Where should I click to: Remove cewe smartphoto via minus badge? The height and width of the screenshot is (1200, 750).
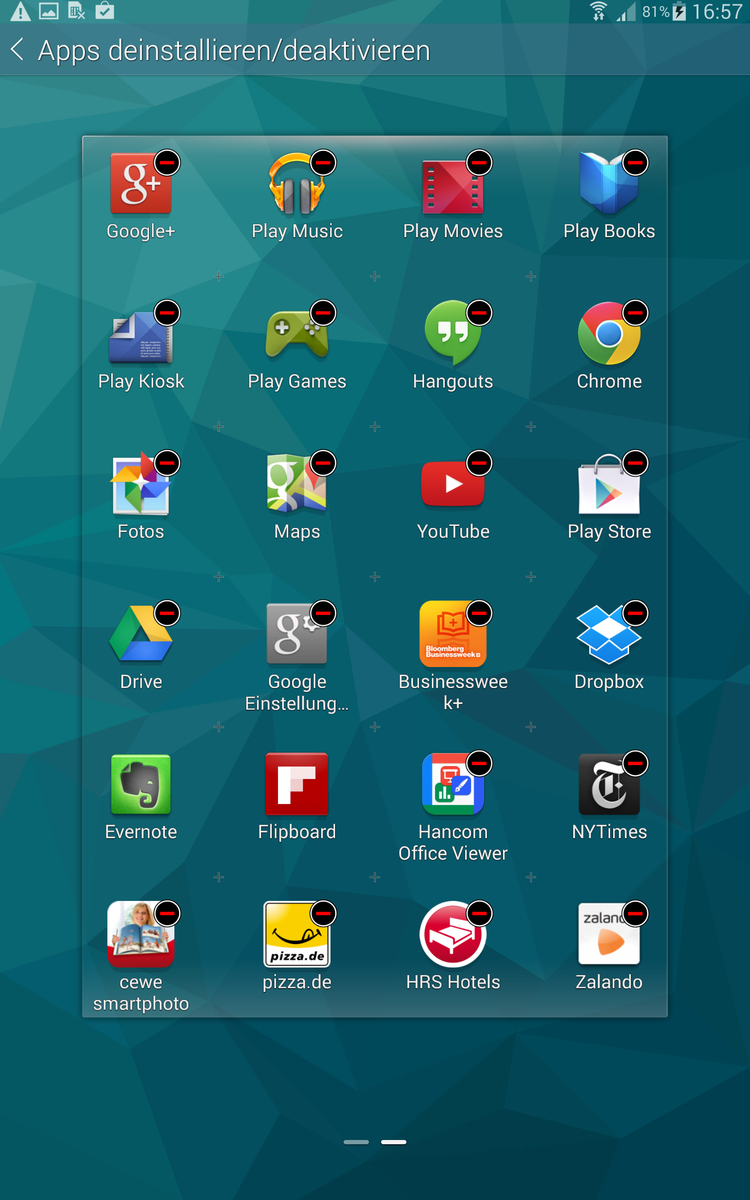pyautogui.click(x=167, y=913)
